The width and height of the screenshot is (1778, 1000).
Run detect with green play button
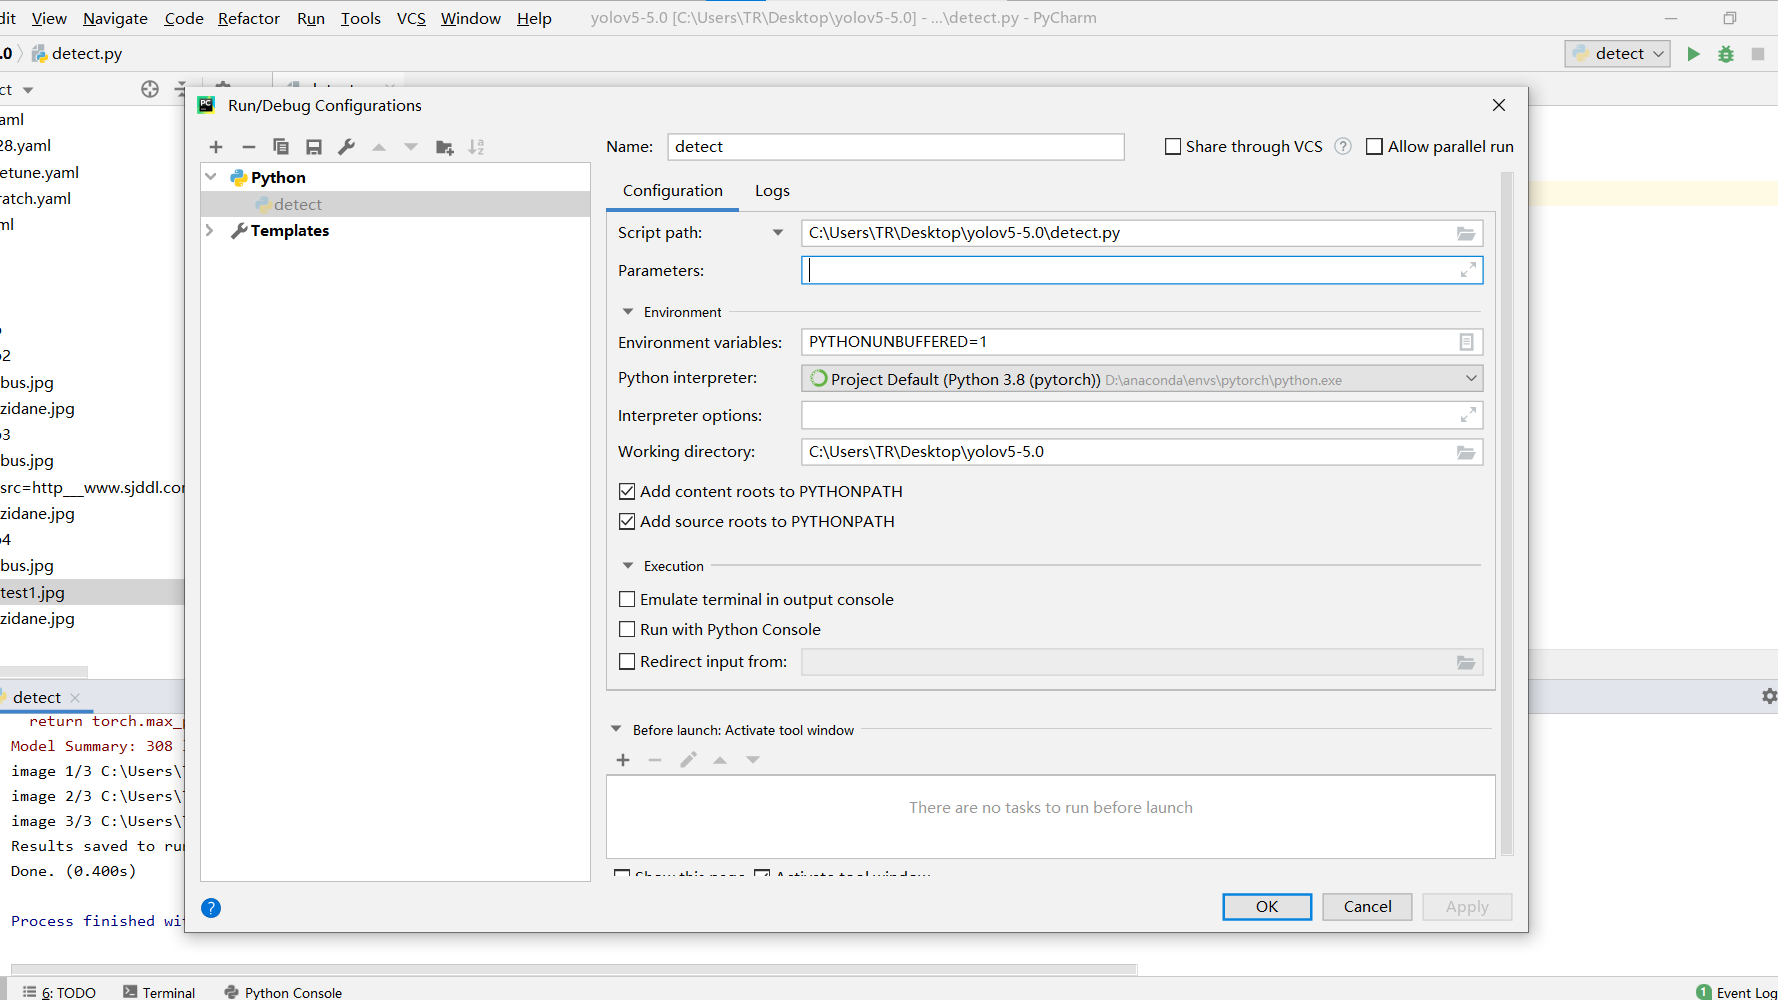[x=1693, y=54]
